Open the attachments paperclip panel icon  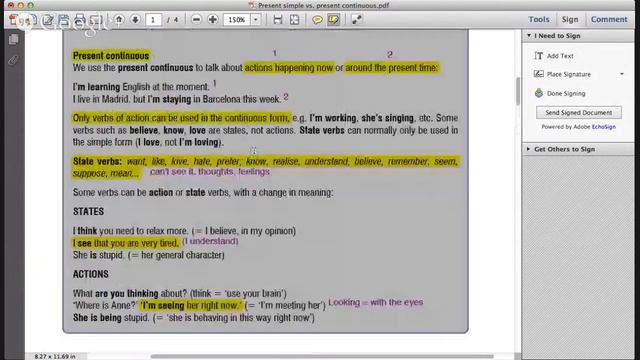point(13,61)
